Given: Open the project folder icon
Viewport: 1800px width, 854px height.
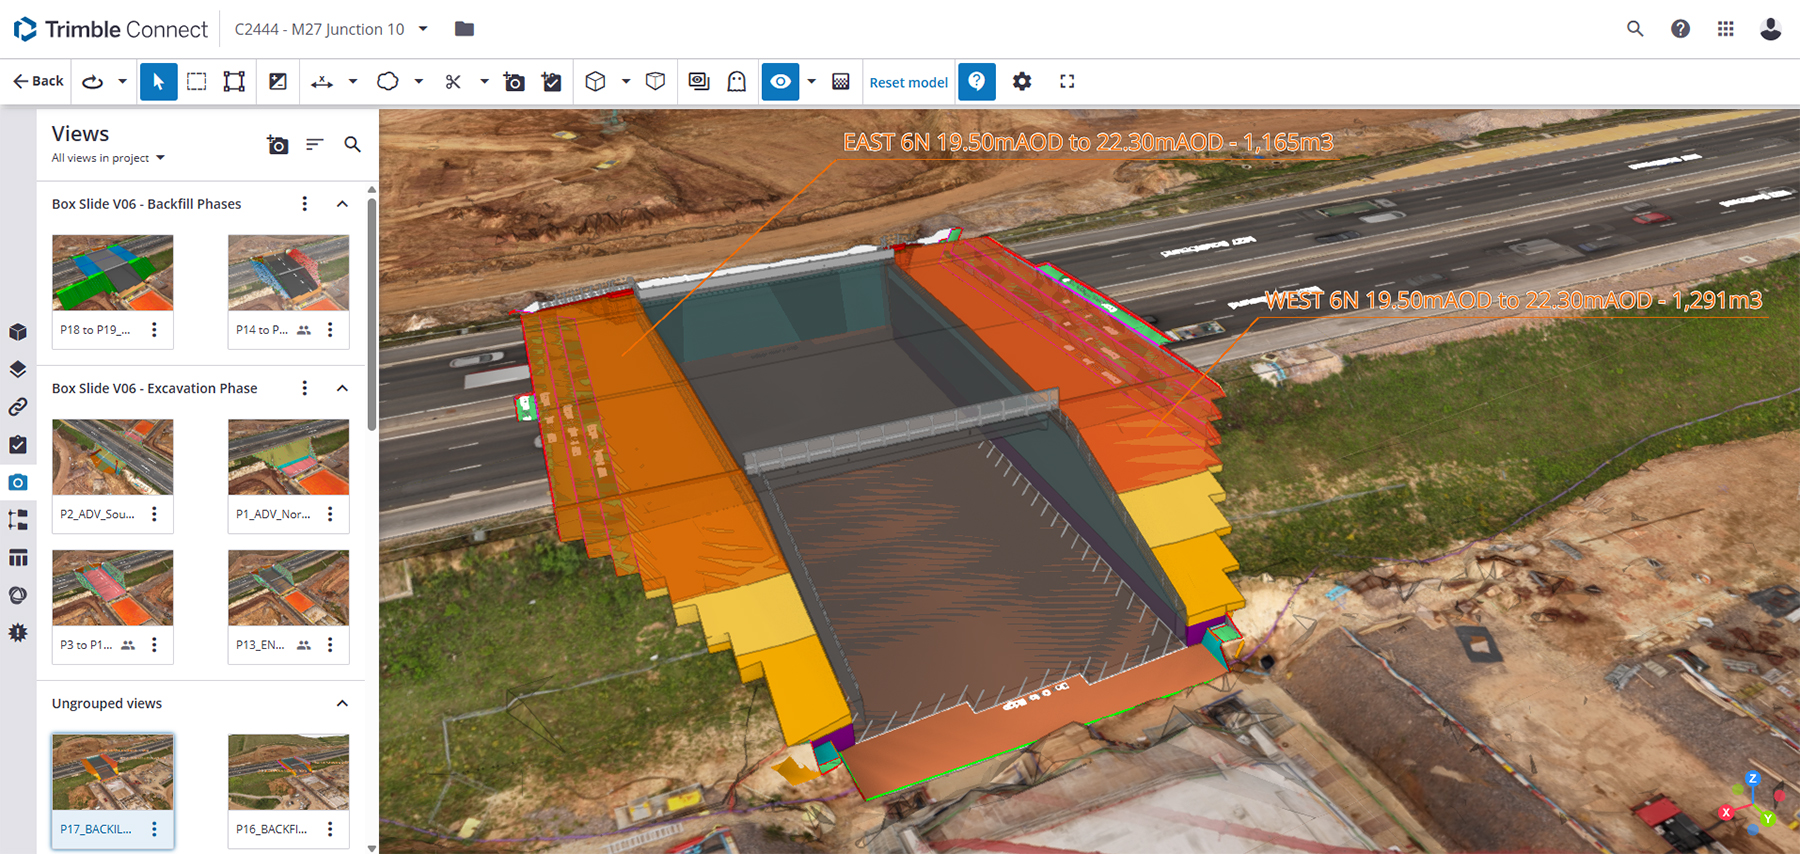Looking at the screenshot, I should pos(464,29).
